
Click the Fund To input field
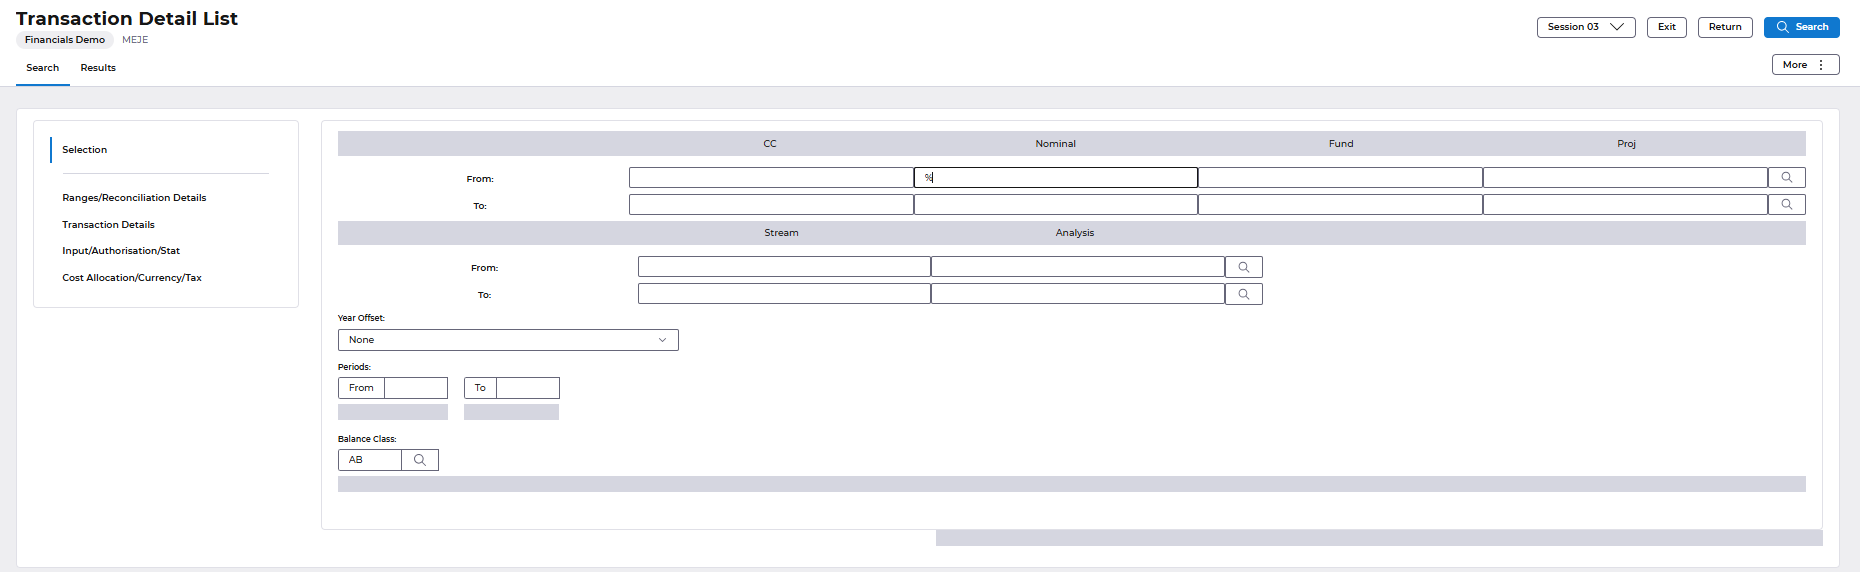(1340, 205)
